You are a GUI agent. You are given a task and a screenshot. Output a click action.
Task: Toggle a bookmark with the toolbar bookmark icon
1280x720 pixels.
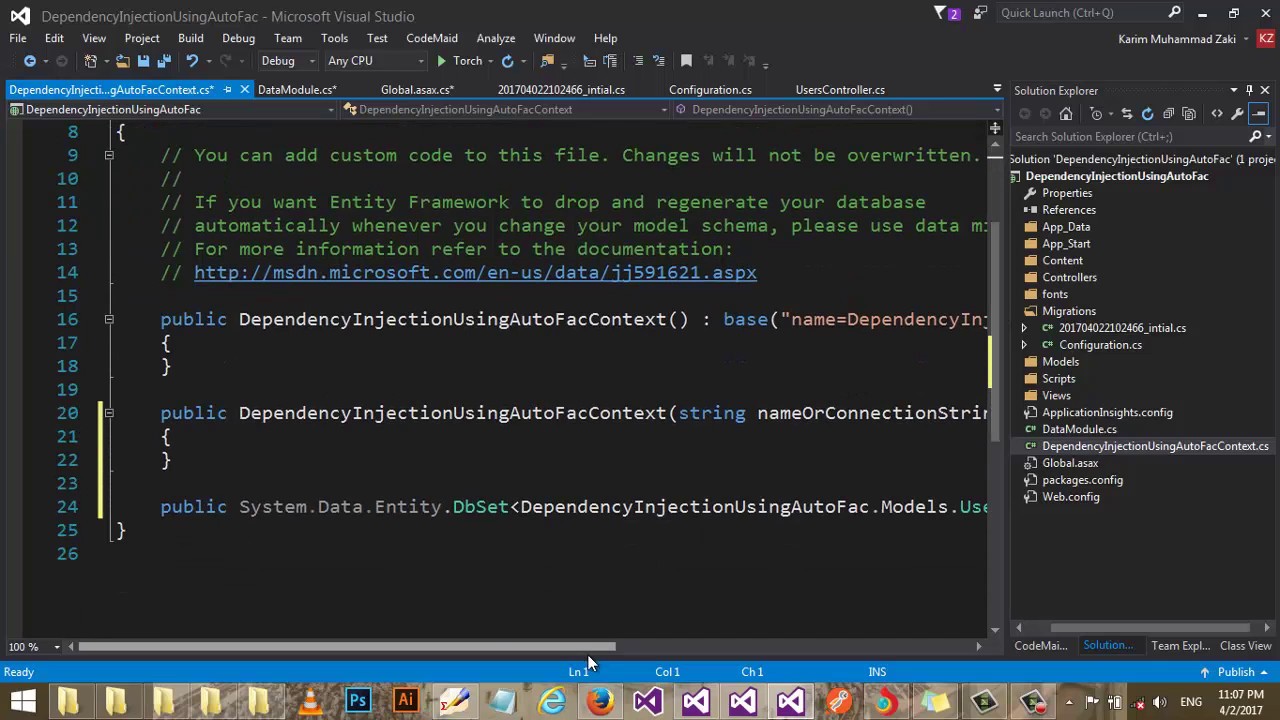point(686,61)
